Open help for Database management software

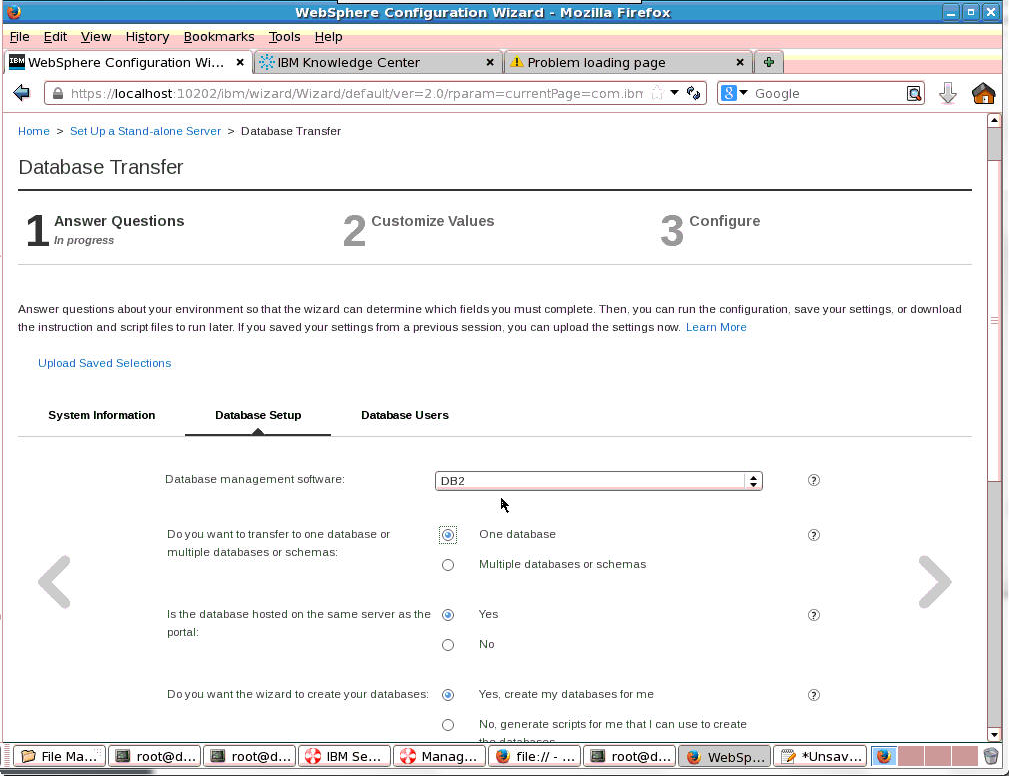tap(813, 480)
